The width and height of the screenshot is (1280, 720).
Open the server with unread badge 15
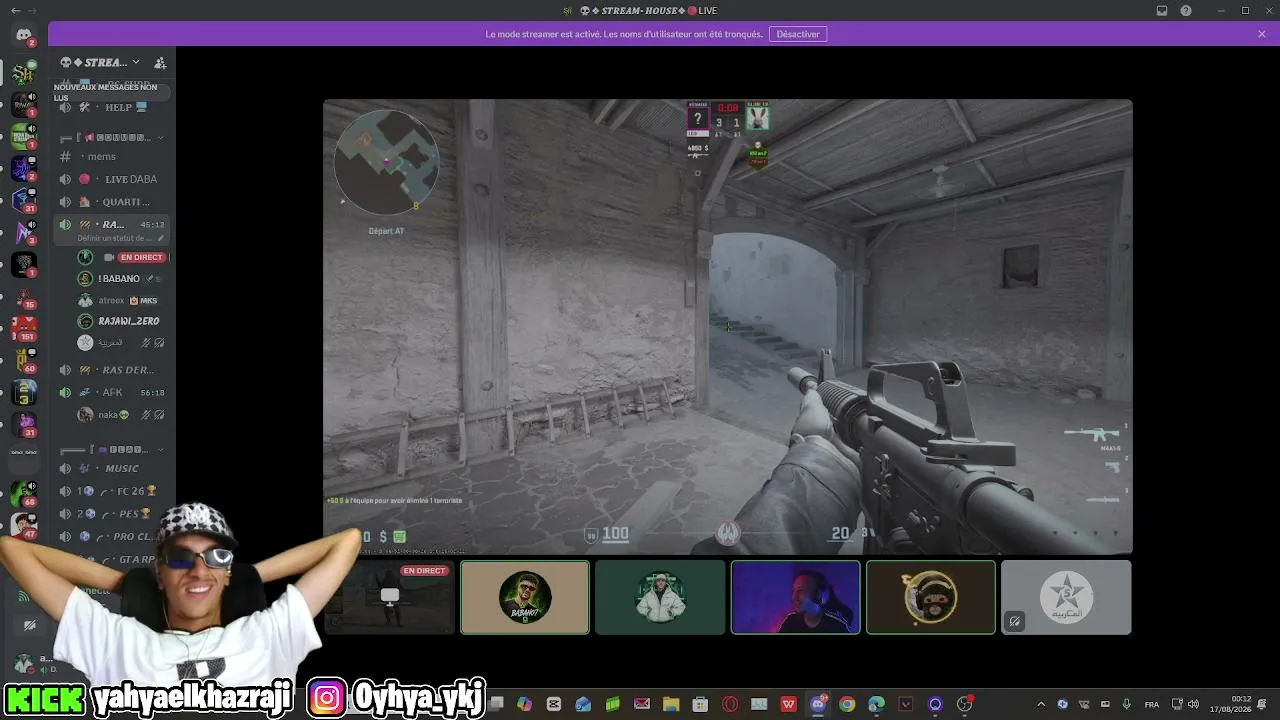pyautogui.click(x=24, y=295)
